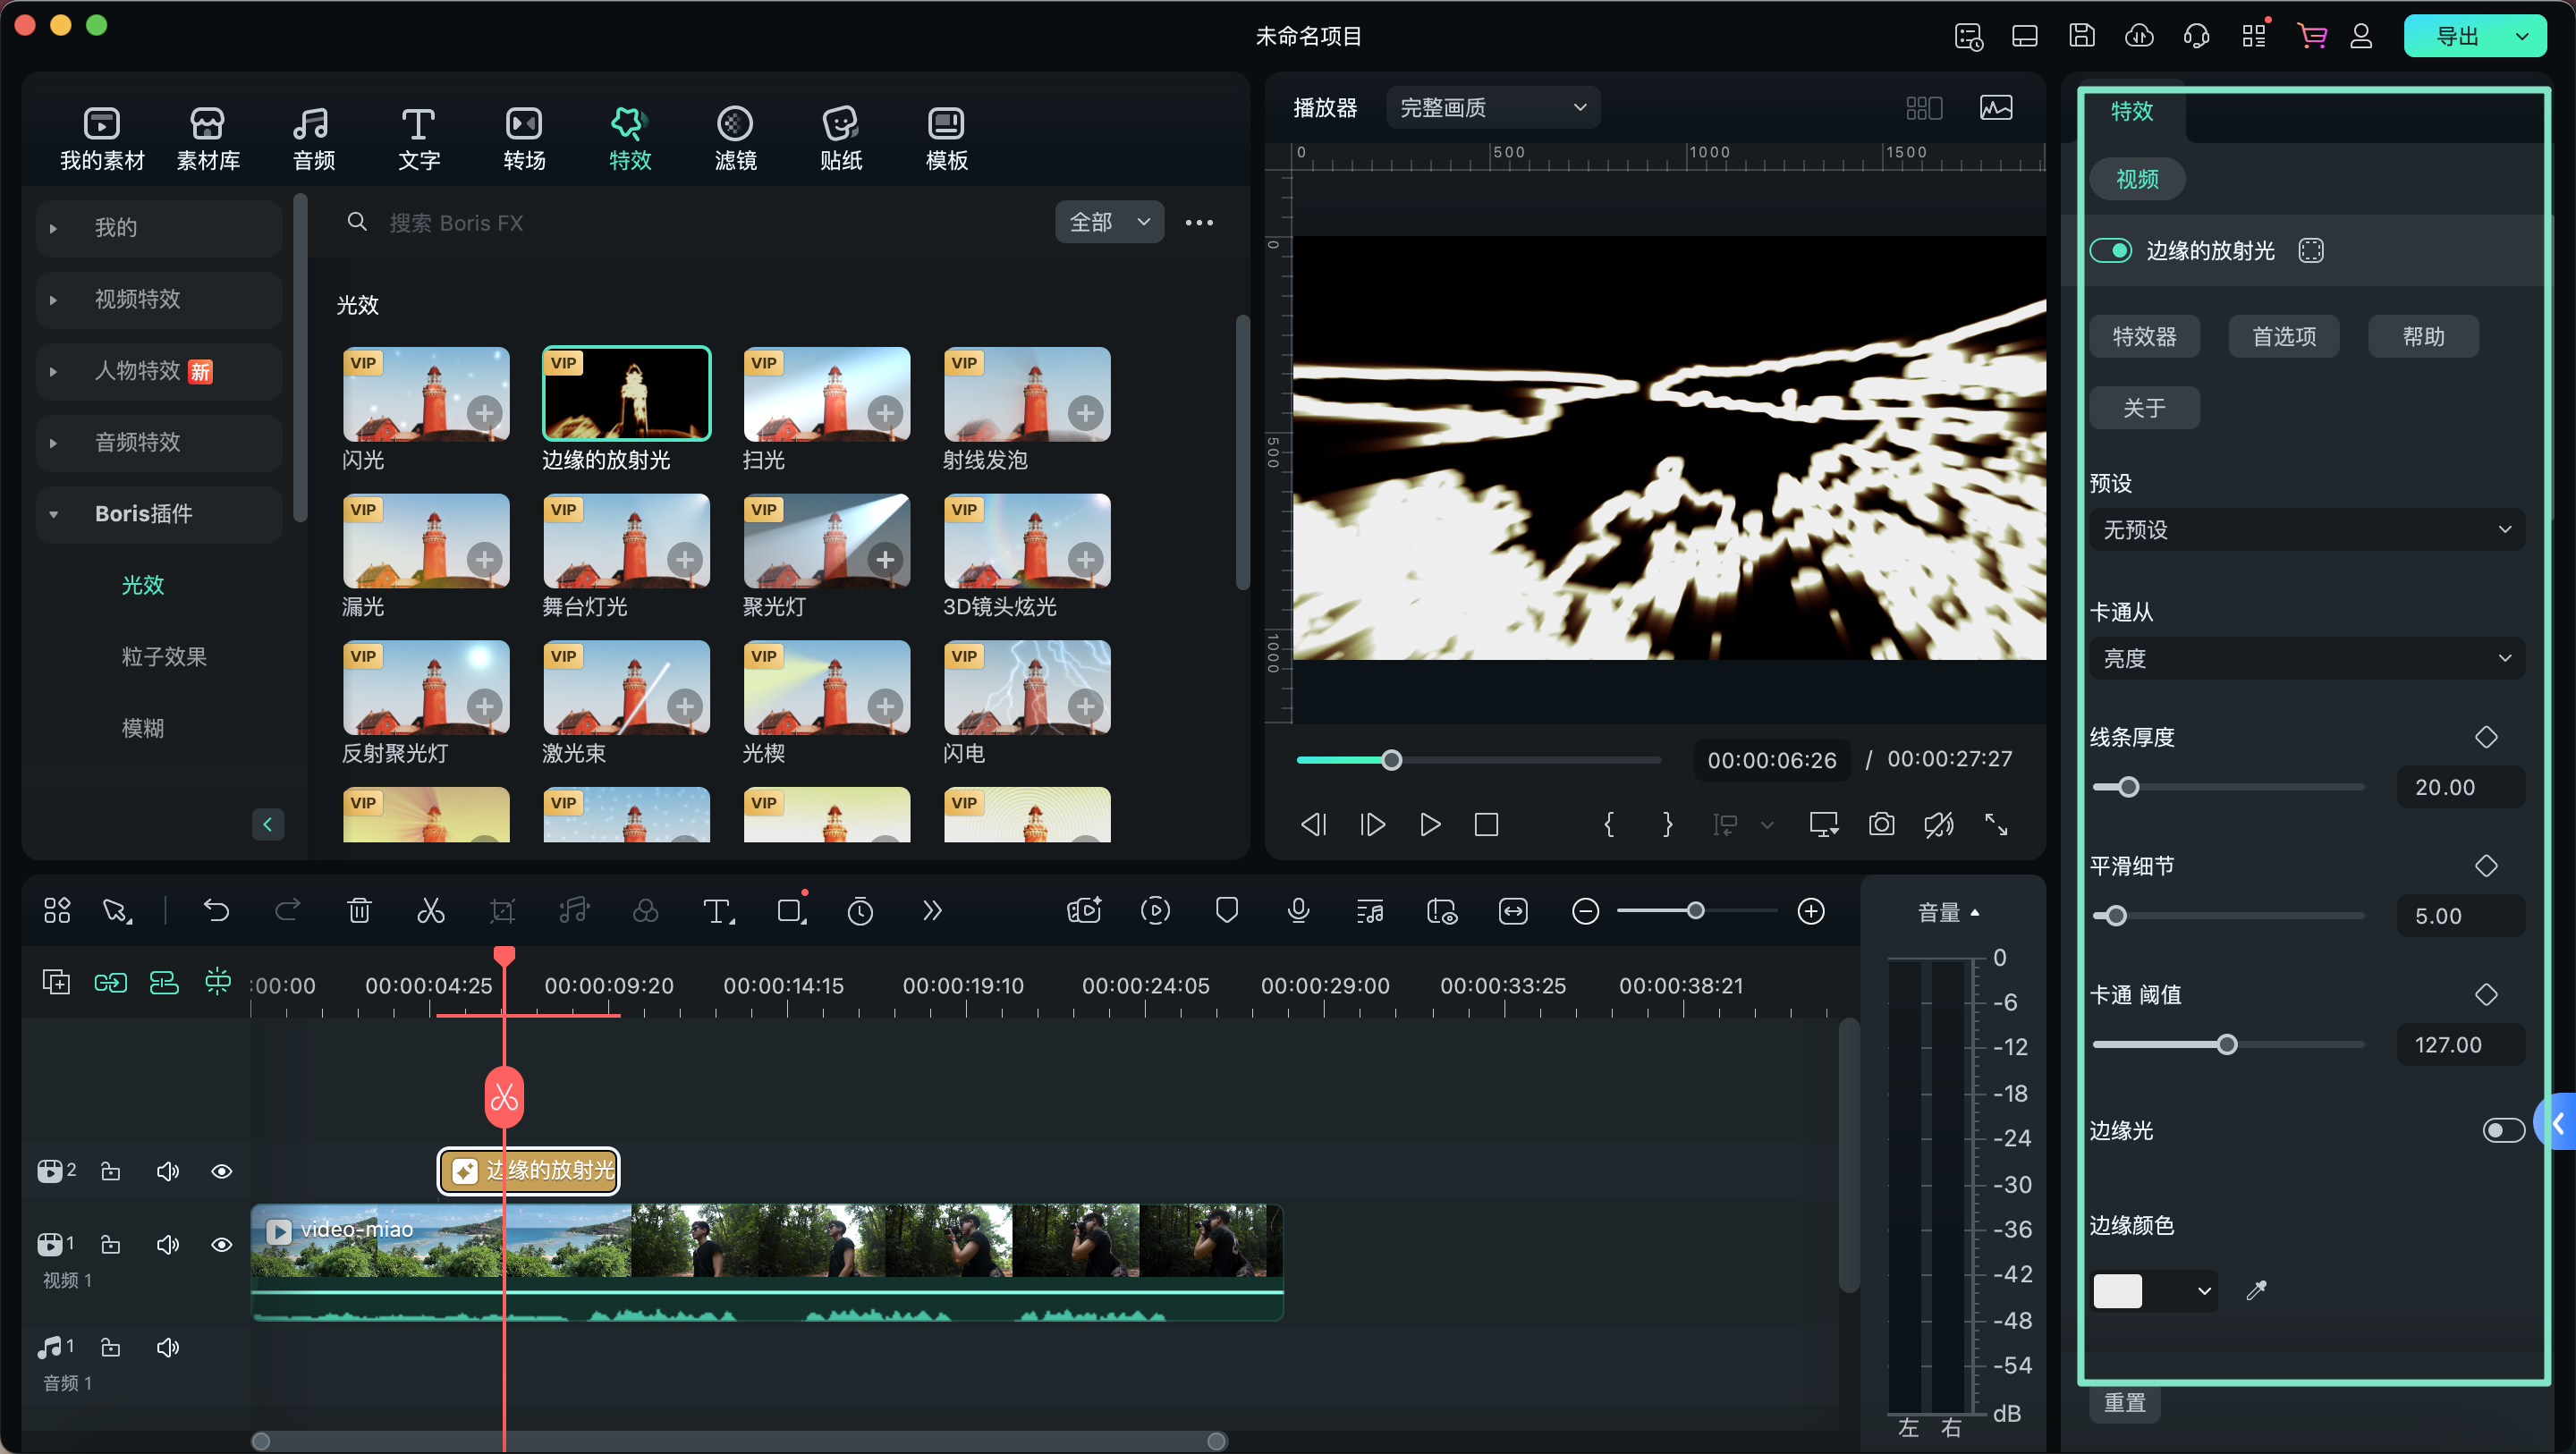This screenshot has width=2576, height=1454.
Task: Enable the 边缘光 switch
Action: [x=2502, y=1130]
